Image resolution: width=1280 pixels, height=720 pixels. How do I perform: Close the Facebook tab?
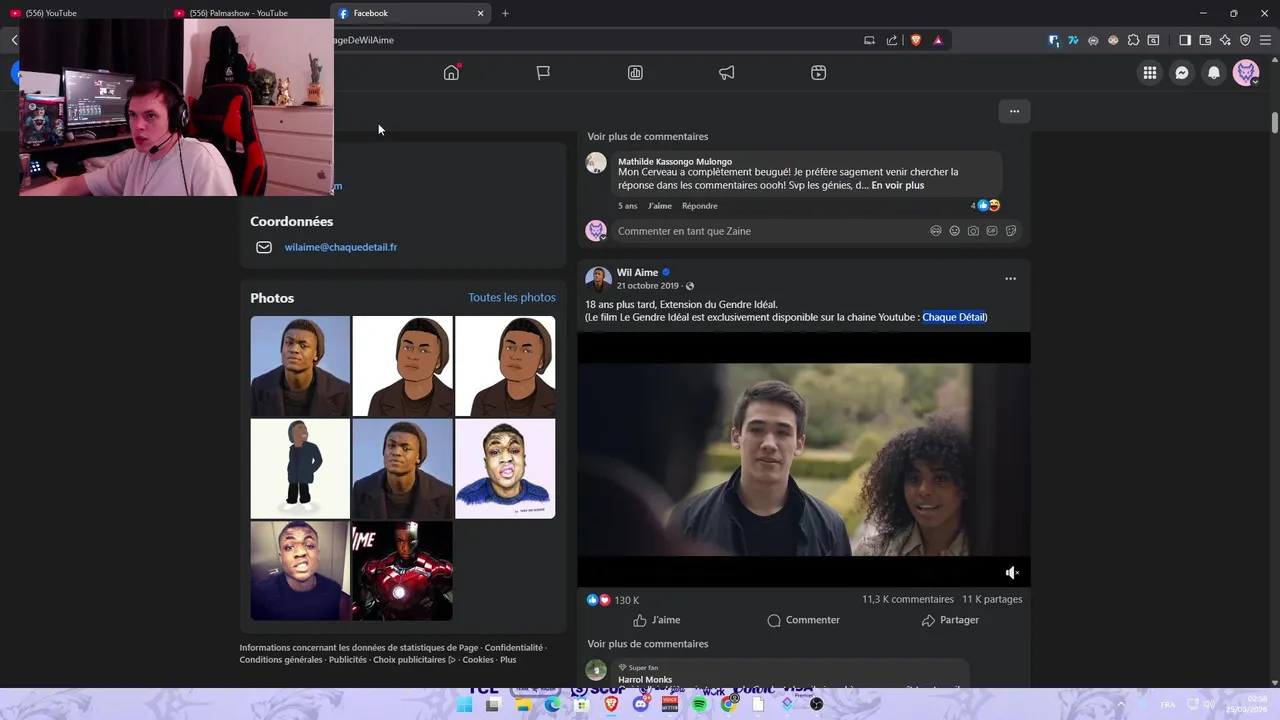tap(480, 13)
